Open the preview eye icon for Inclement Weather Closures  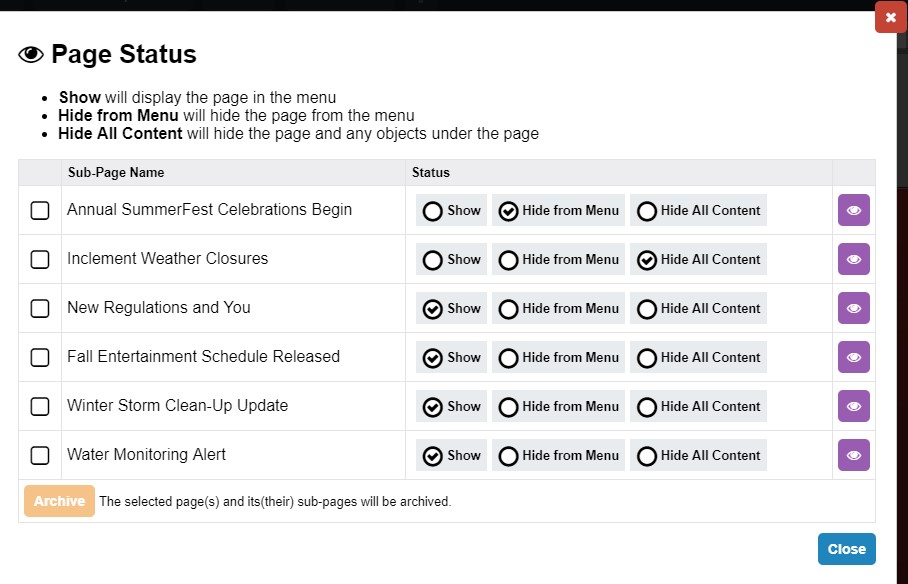point(853,259)
